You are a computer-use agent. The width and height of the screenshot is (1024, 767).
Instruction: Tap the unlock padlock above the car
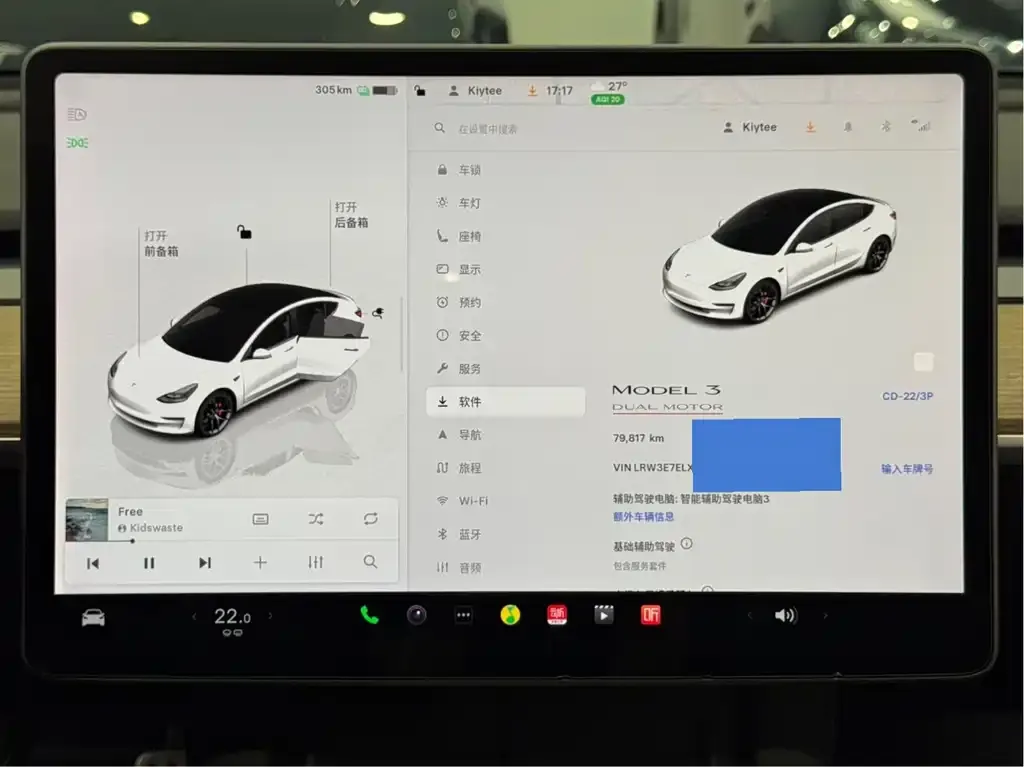pos(244,232)
